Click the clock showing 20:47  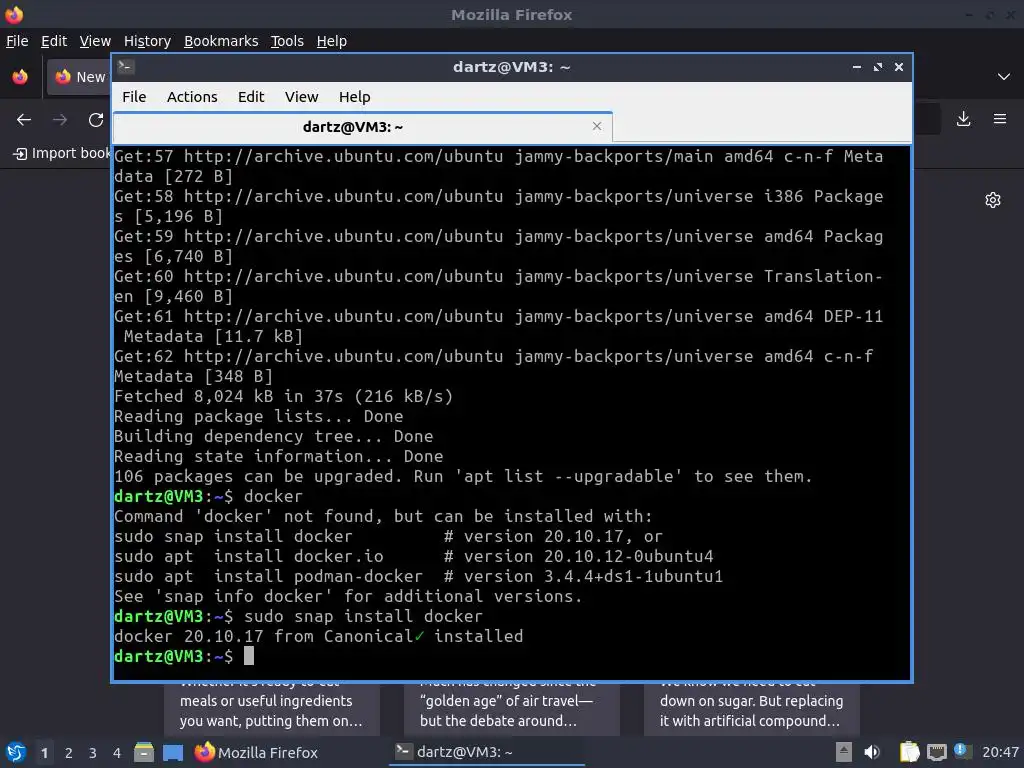[x=1000, y=752]
